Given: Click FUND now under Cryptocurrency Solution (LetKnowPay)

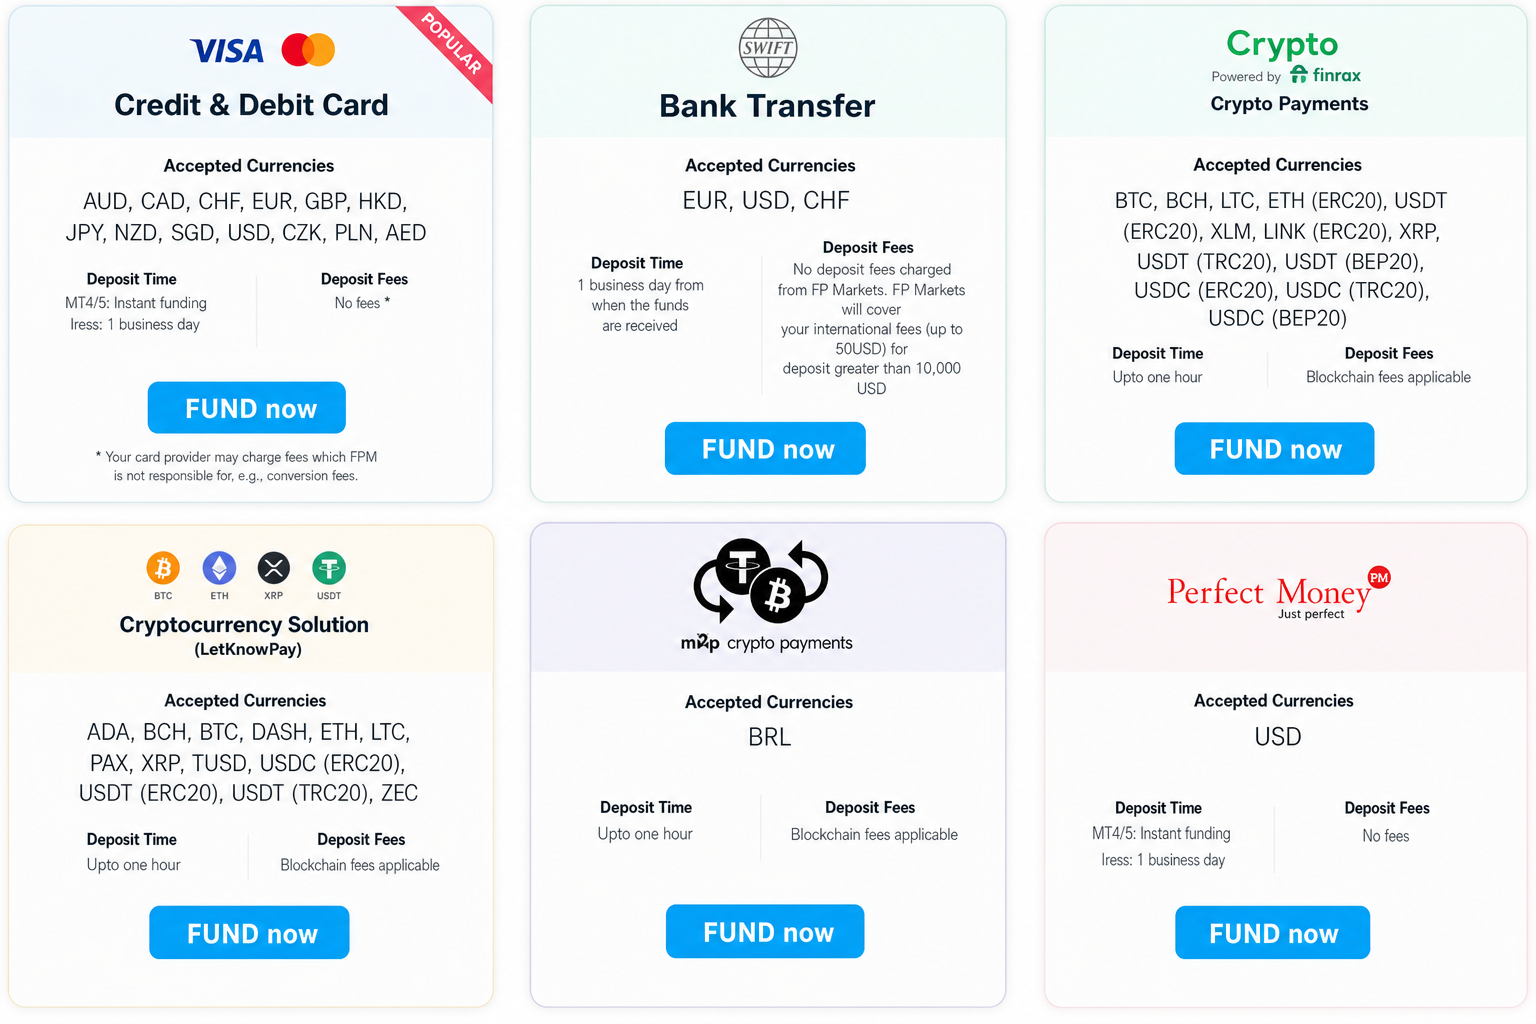Looking at the screenshot, I should [x=249, y=933].
